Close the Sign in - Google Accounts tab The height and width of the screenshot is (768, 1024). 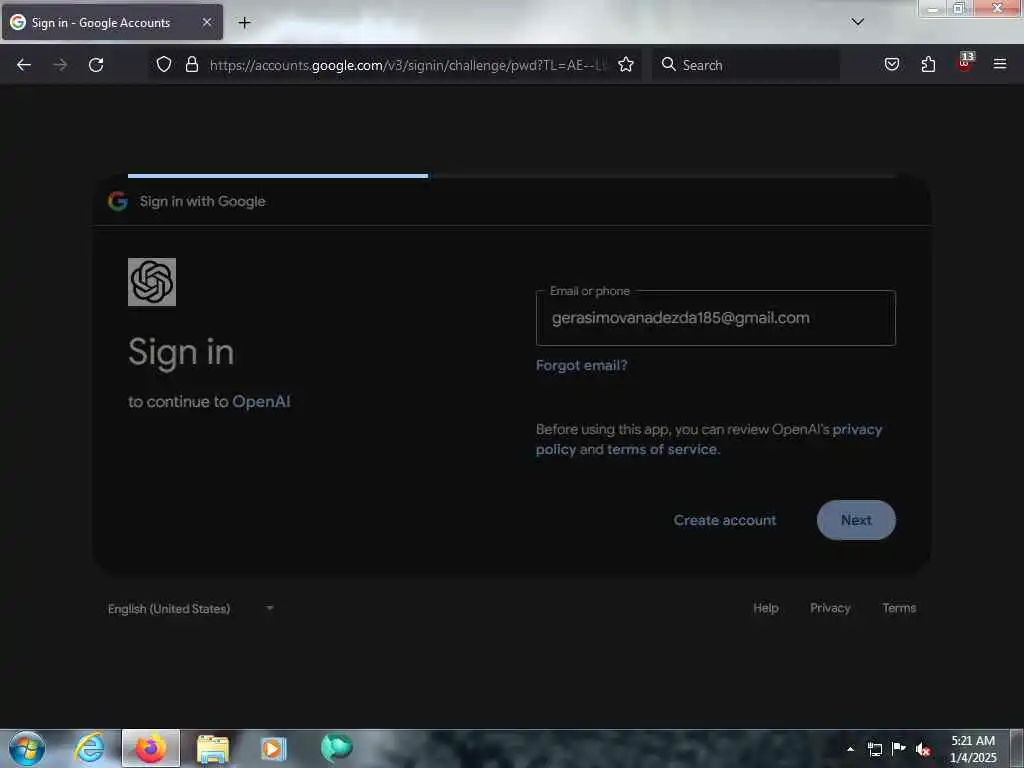(207, 22)
